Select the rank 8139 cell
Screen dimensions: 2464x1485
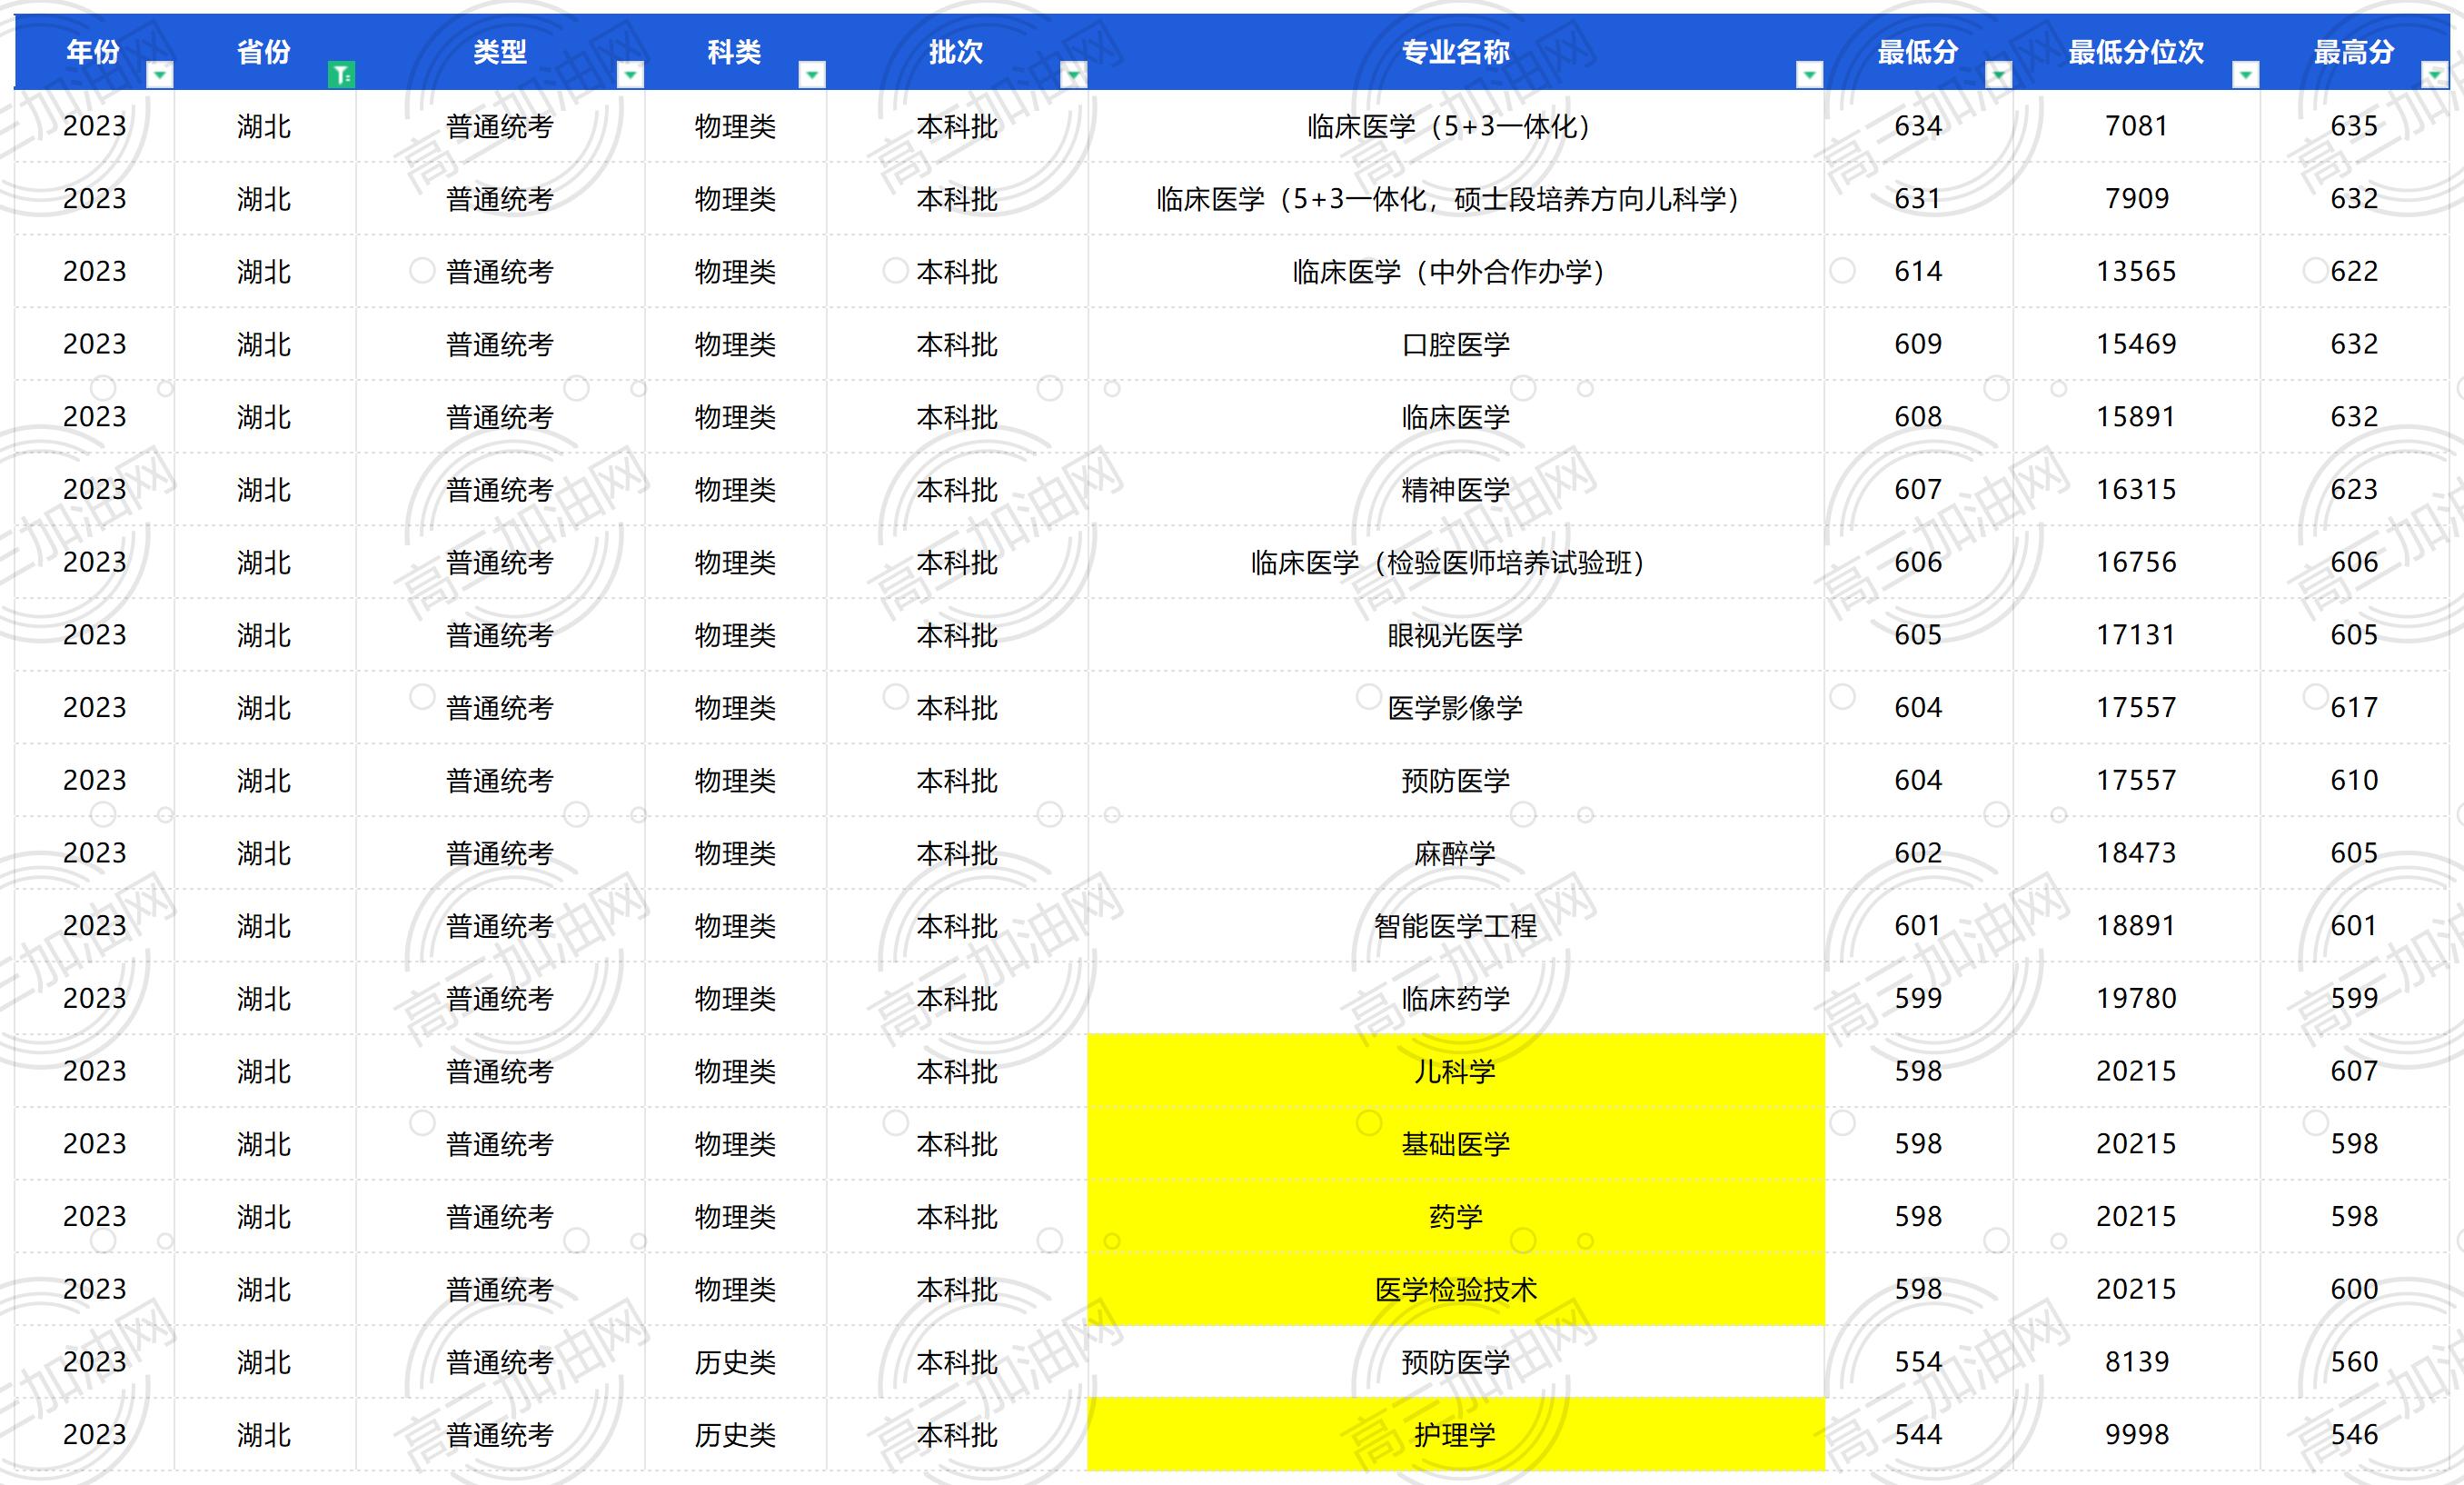[x=2136, y=1362]
